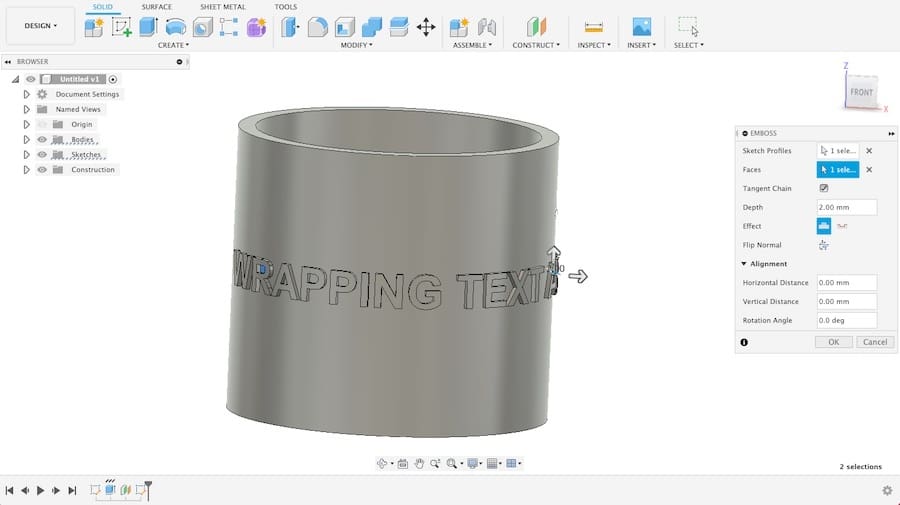The height and width of the screenshot is (505, 900).
Task: Collapse the Alignment section in Emboss panel
Action: [744, 264]
